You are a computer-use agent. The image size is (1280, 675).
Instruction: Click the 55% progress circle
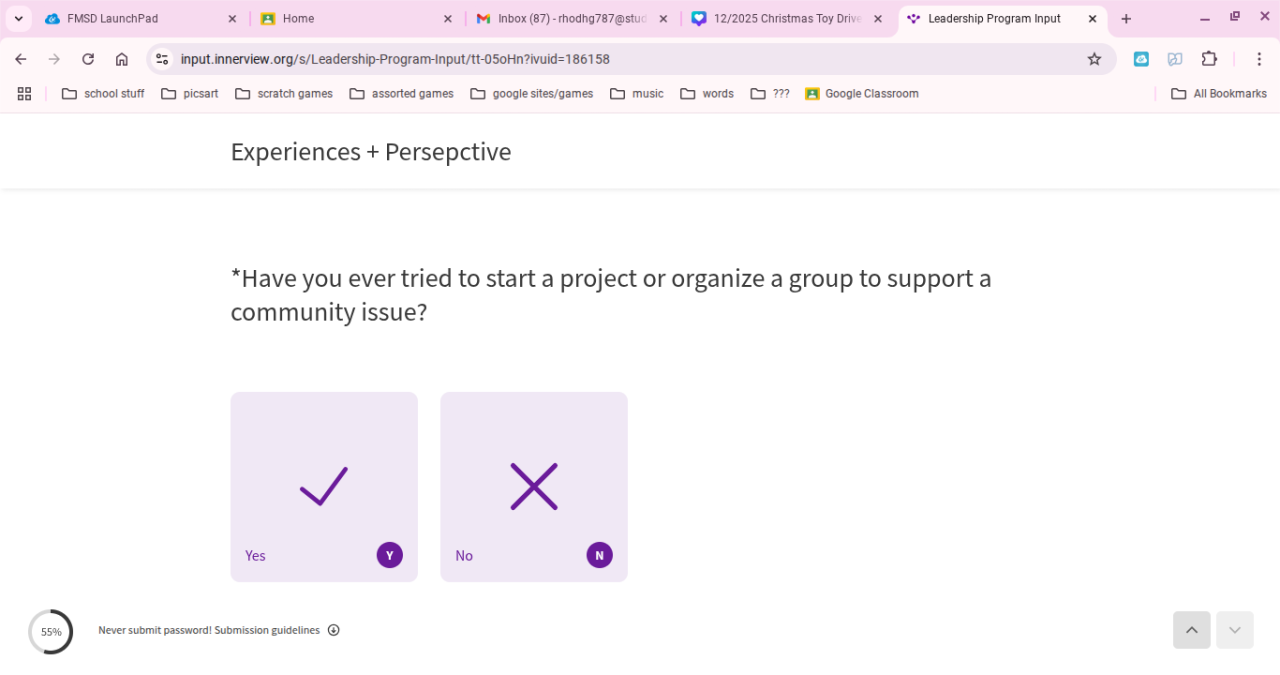click(50, 632)
